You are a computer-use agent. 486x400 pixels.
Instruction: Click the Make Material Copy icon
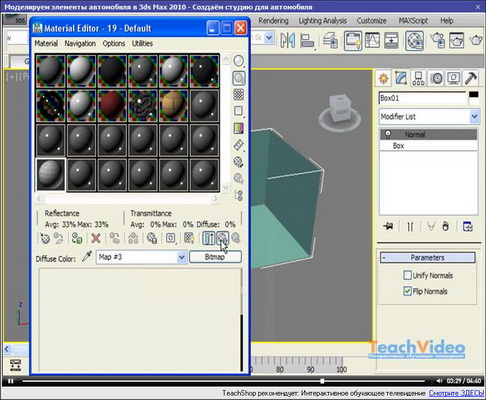115,238
